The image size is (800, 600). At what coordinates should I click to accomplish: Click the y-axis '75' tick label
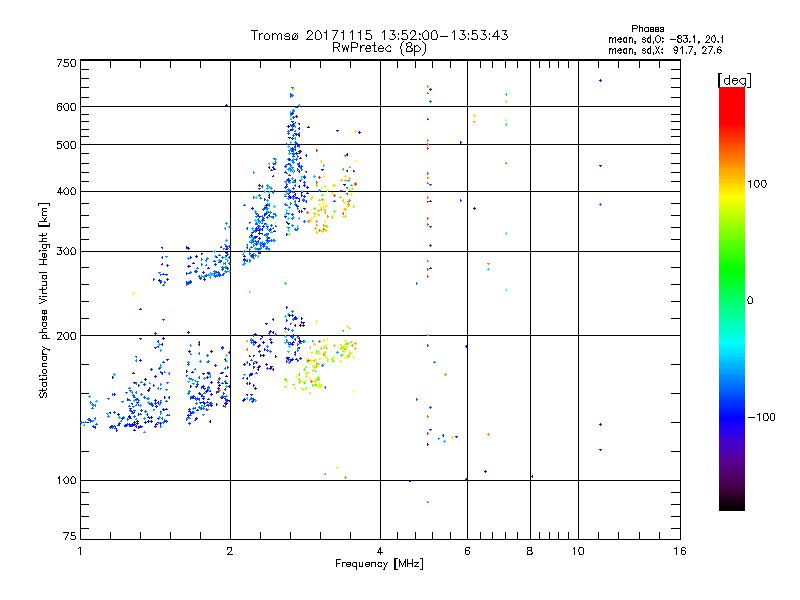[70, 536]
